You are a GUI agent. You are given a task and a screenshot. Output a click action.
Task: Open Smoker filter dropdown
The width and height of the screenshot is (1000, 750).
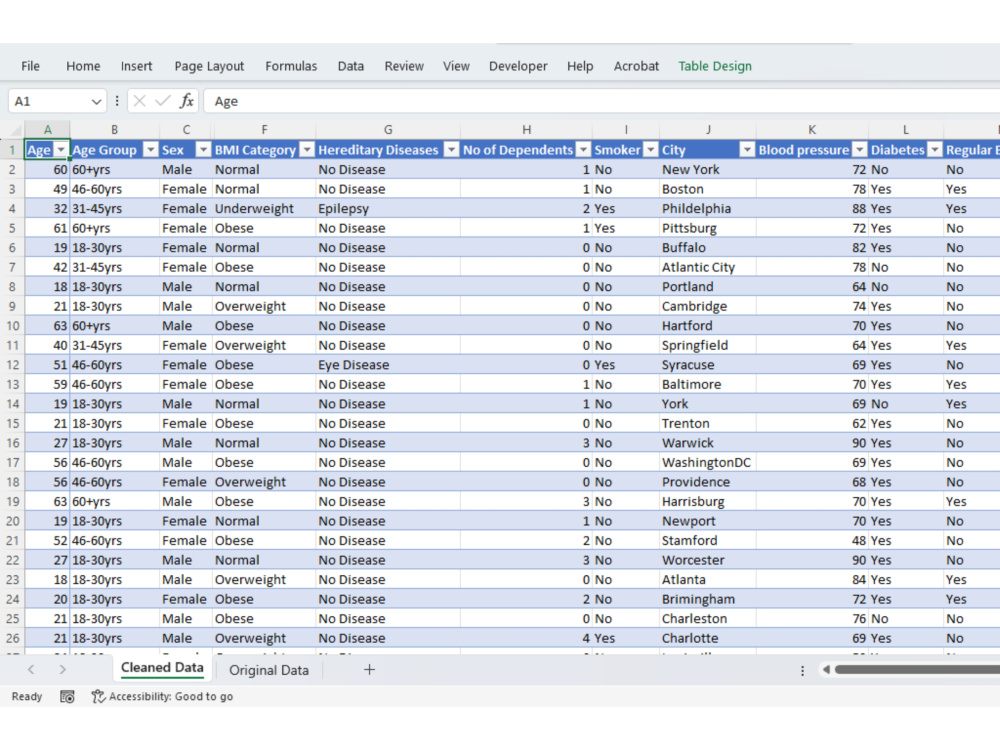651,150
